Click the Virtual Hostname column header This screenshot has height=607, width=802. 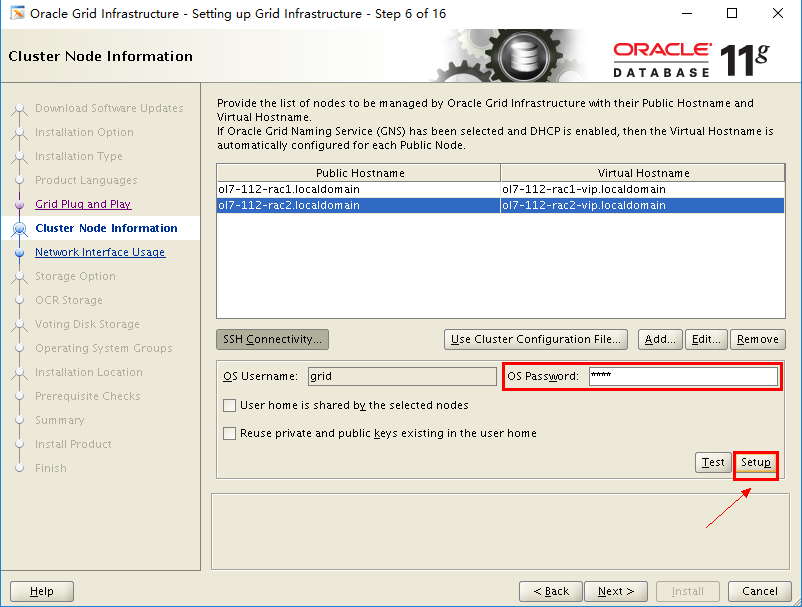[x=643, y=173]
